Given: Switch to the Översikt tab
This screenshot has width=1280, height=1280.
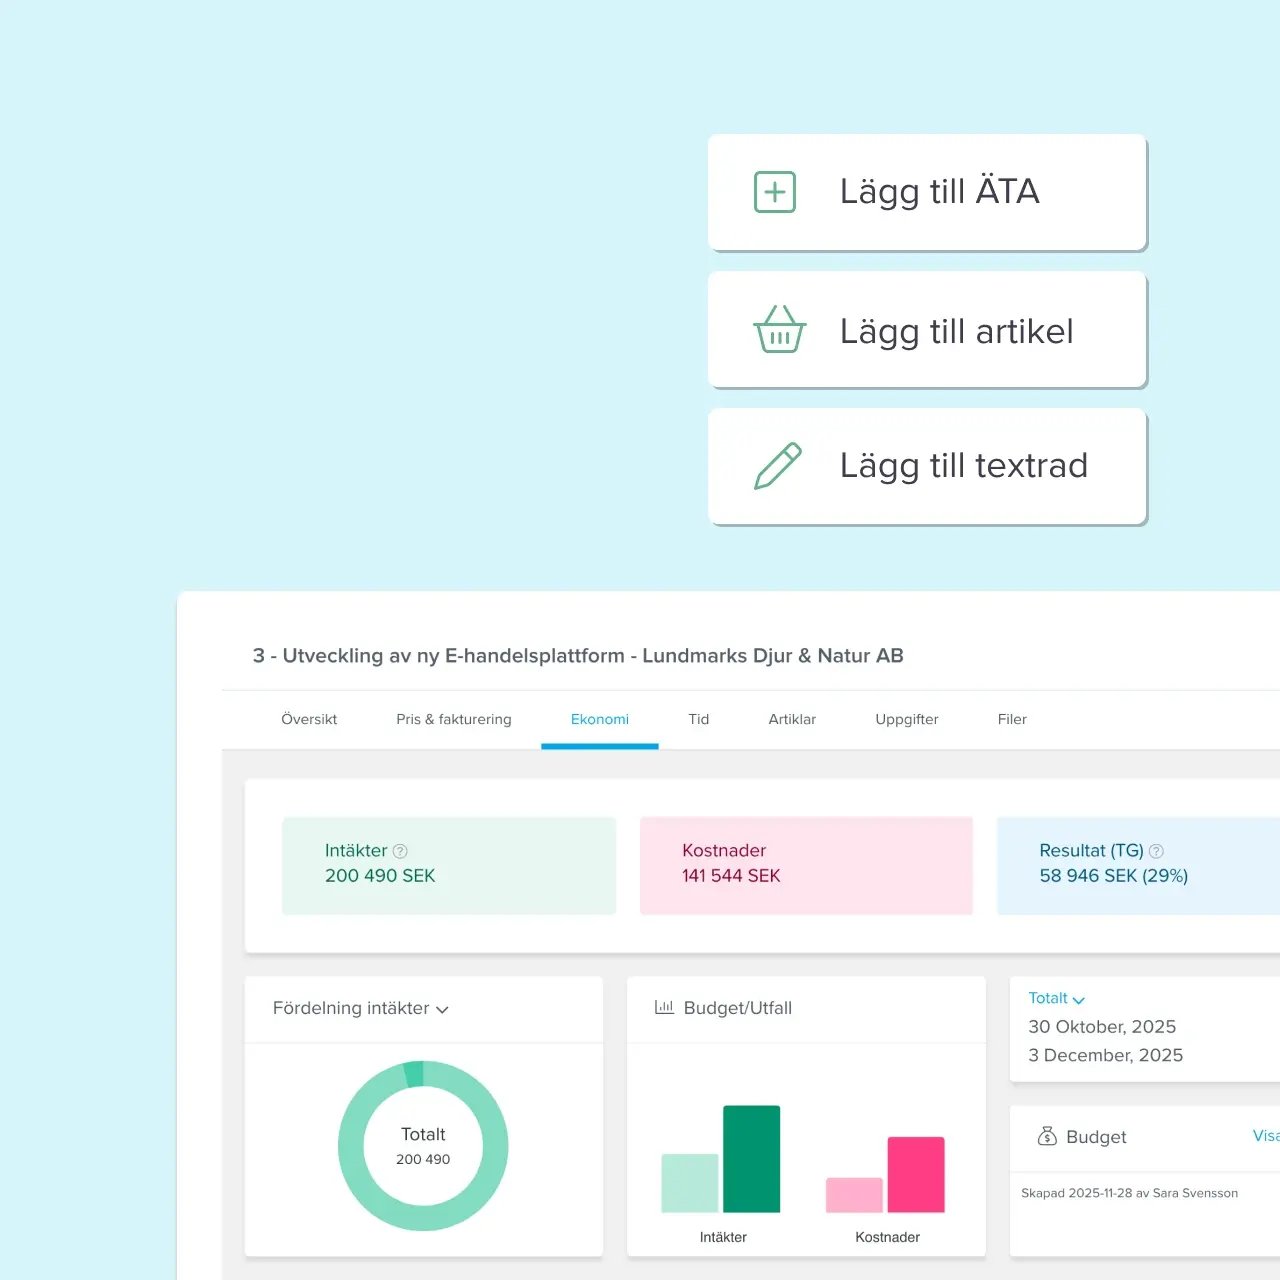Looking at the screenshot, I should coord(309,719).
